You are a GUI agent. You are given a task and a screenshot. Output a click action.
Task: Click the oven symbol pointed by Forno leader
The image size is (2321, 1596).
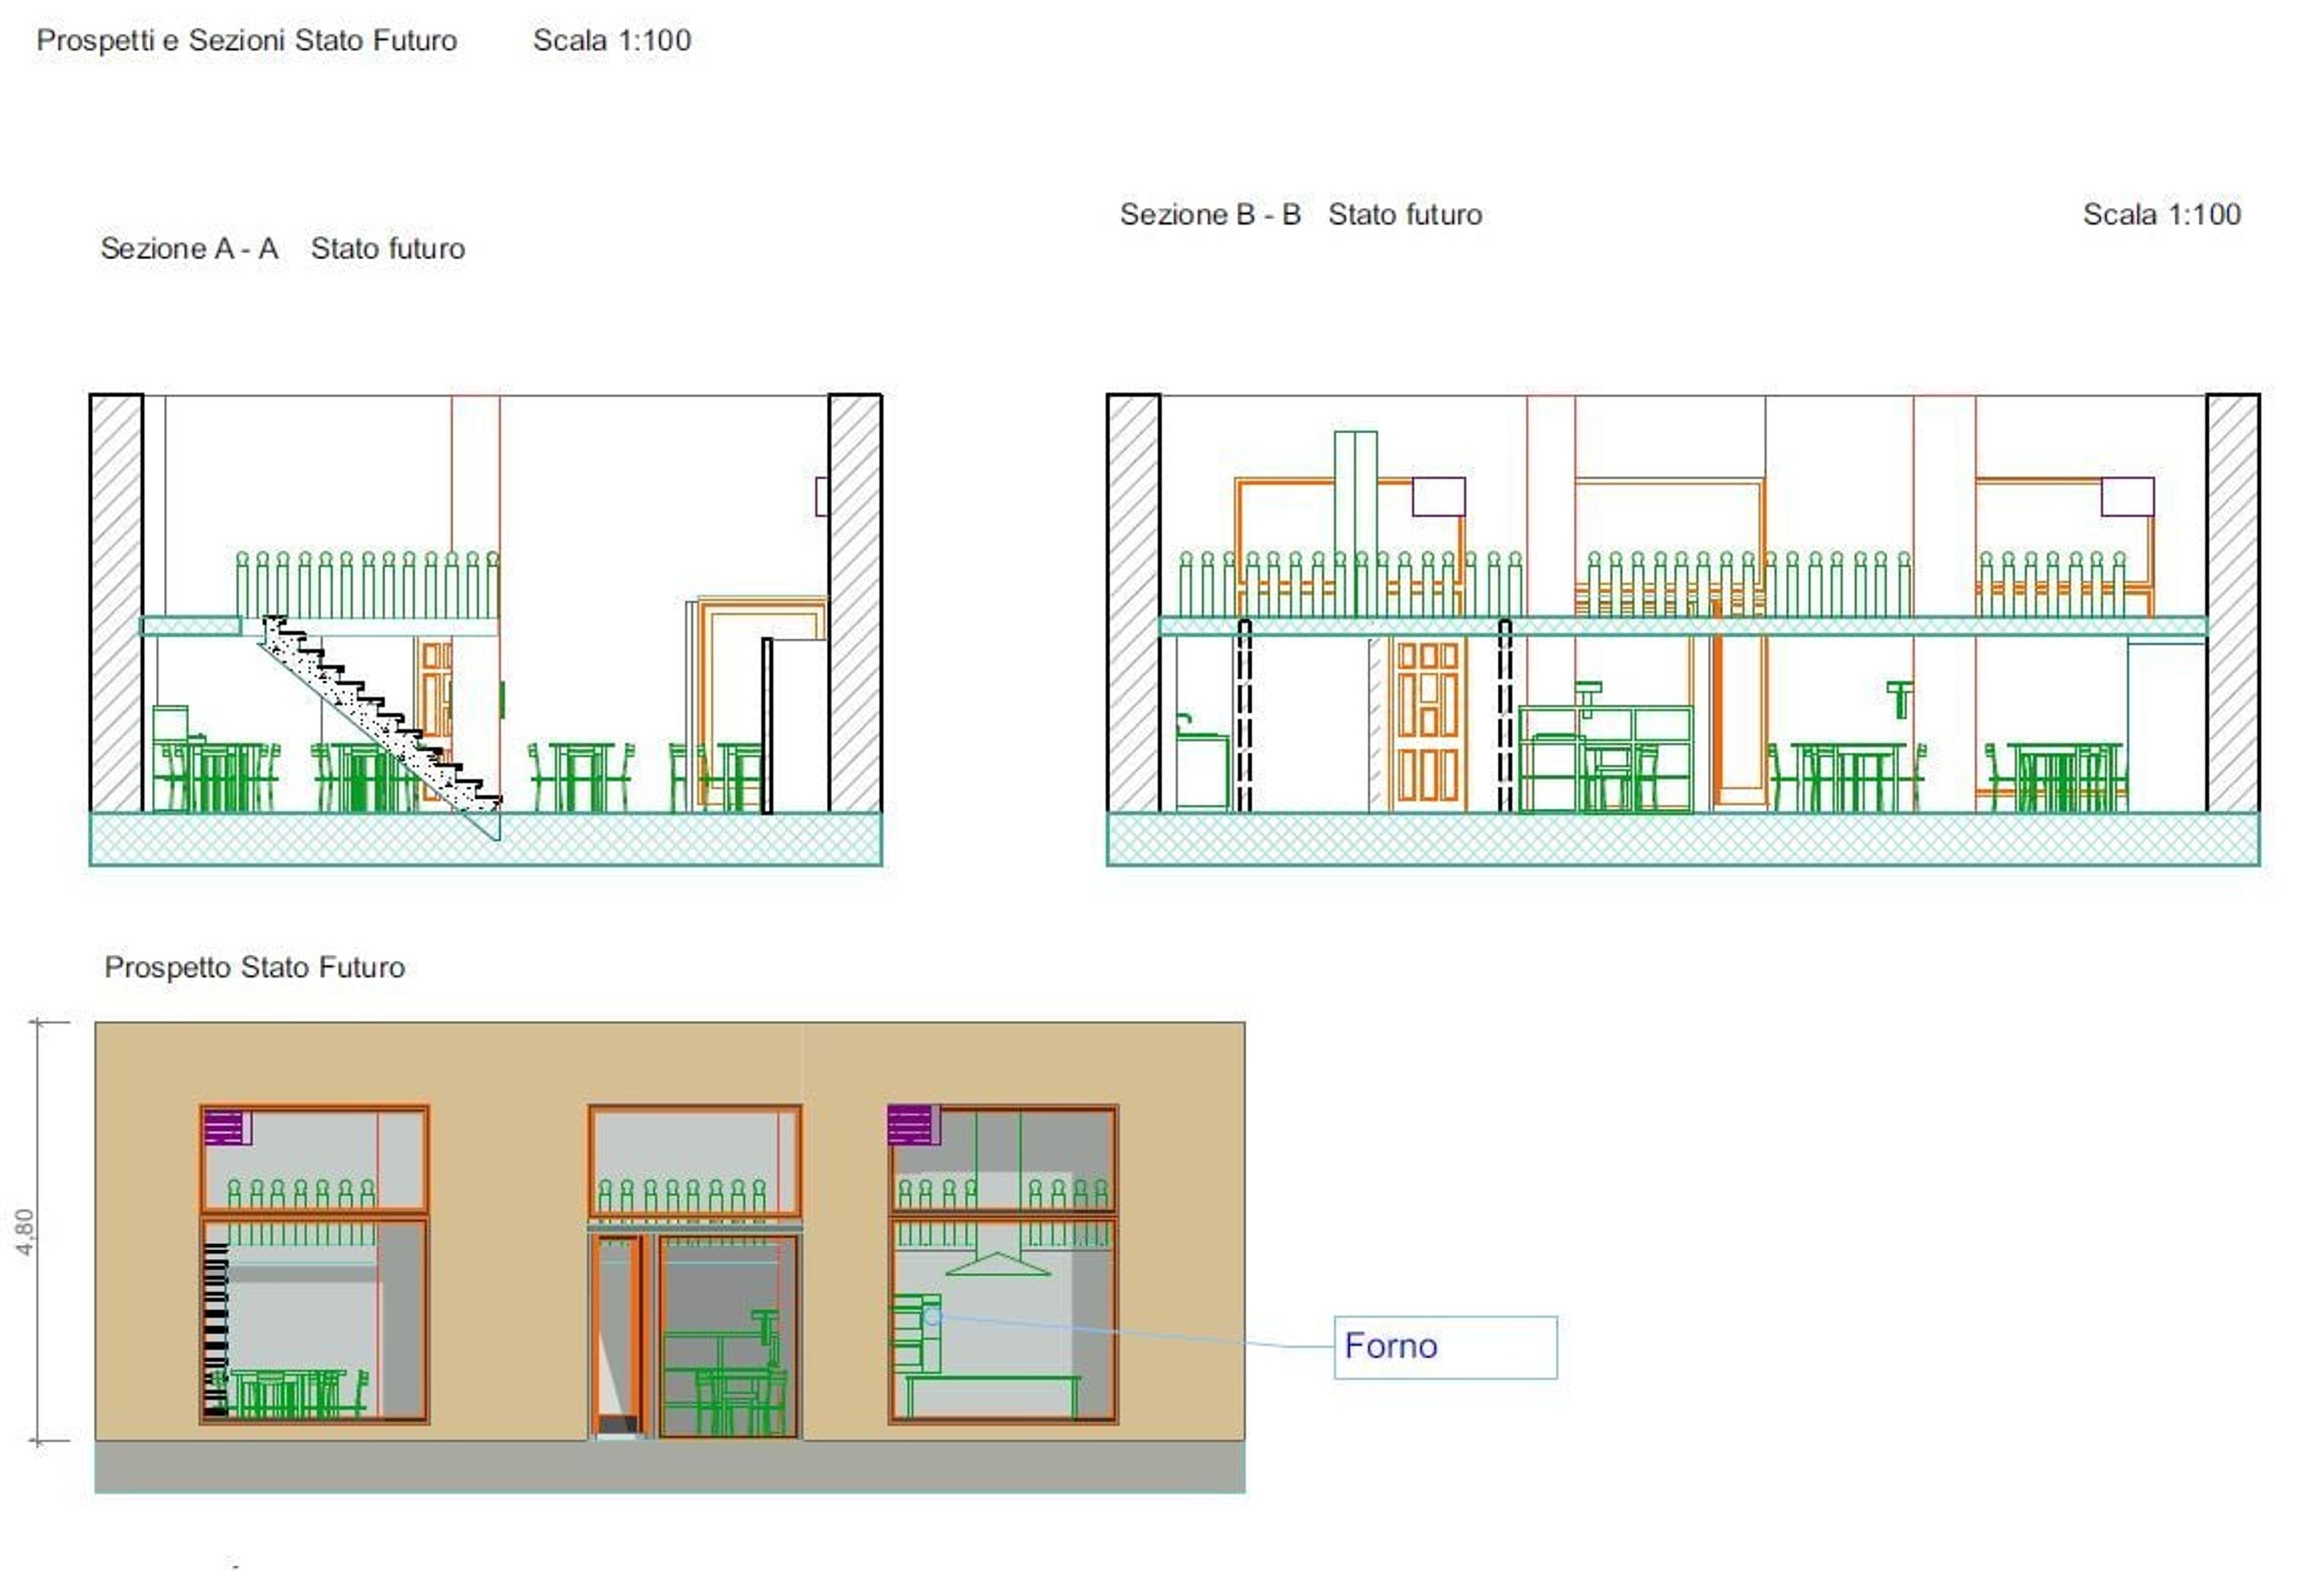click(x=916, y=1332)
